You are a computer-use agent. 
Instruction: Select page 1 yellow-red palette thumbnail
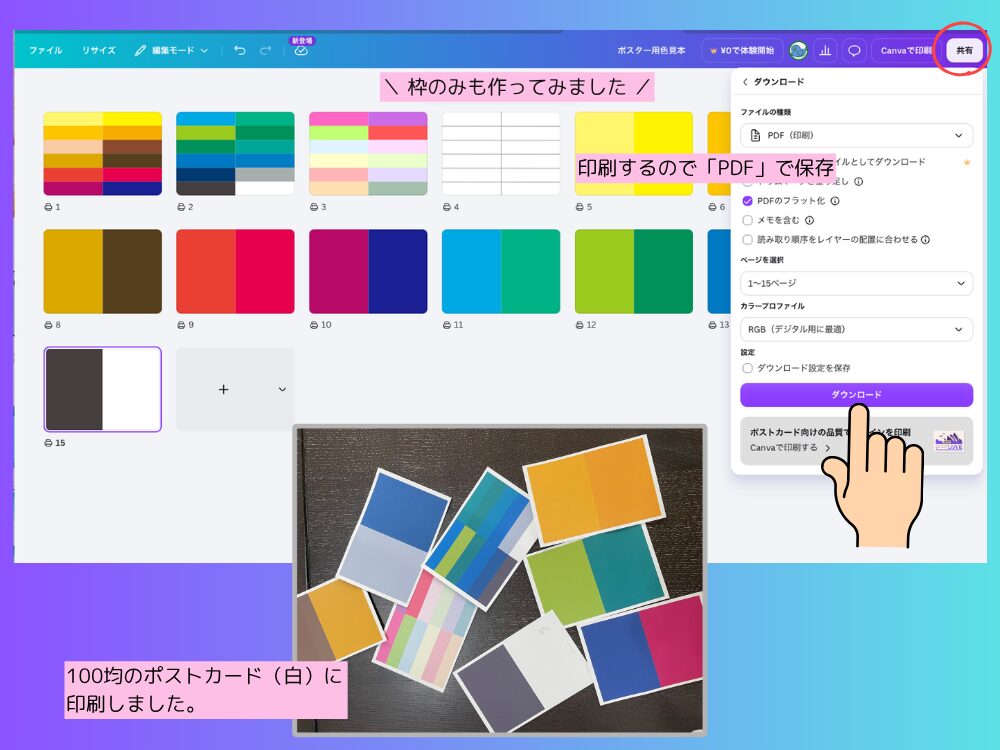[x=103, y=154]
